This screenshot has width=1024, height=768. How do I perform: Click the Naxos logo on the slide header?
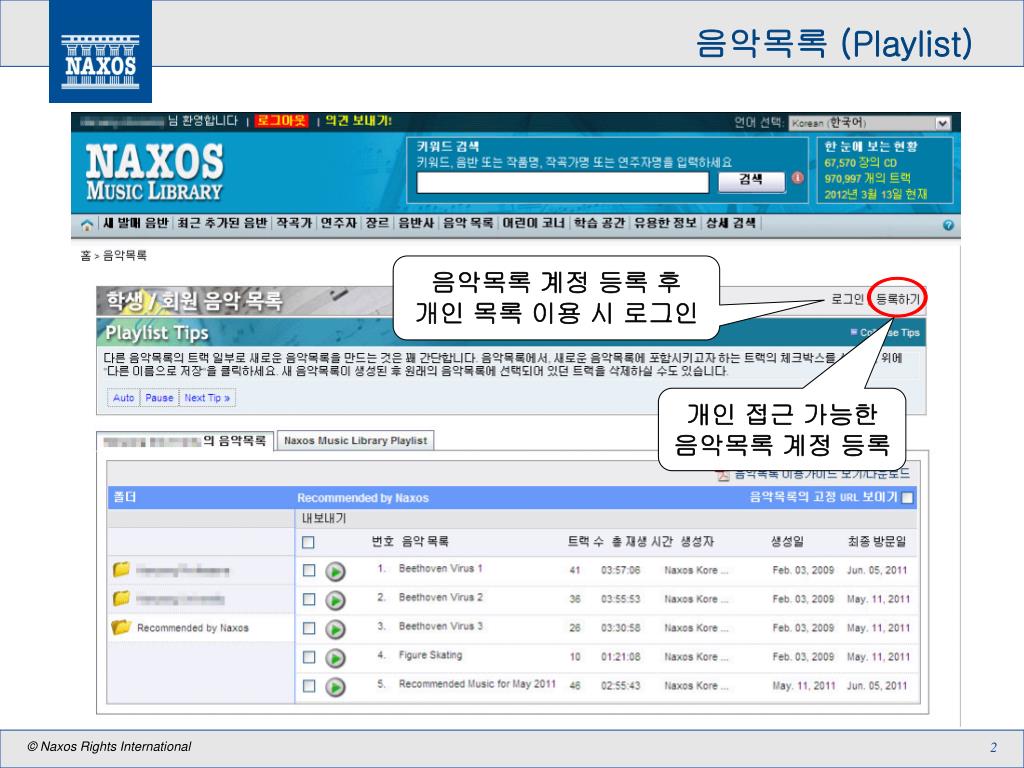pos(100,52)
